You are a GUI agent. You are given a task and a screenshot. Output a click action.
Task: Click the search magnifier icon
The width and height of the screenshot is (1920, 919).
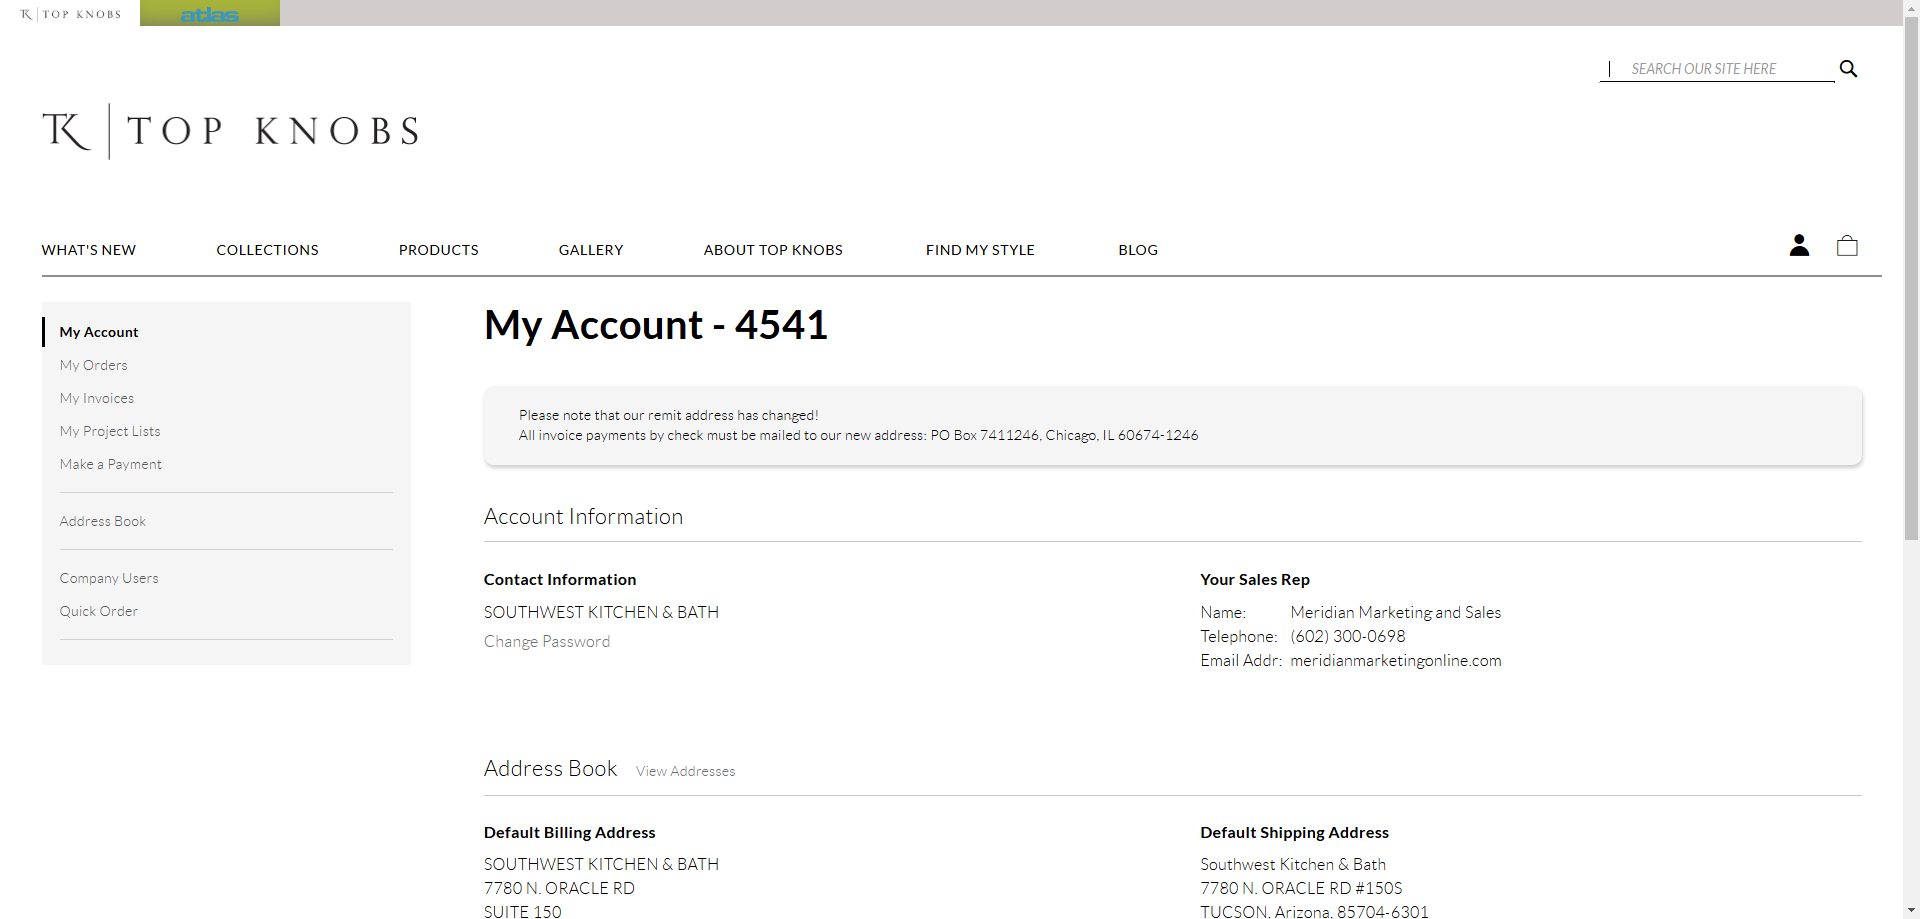click(x=1848, y=69)
